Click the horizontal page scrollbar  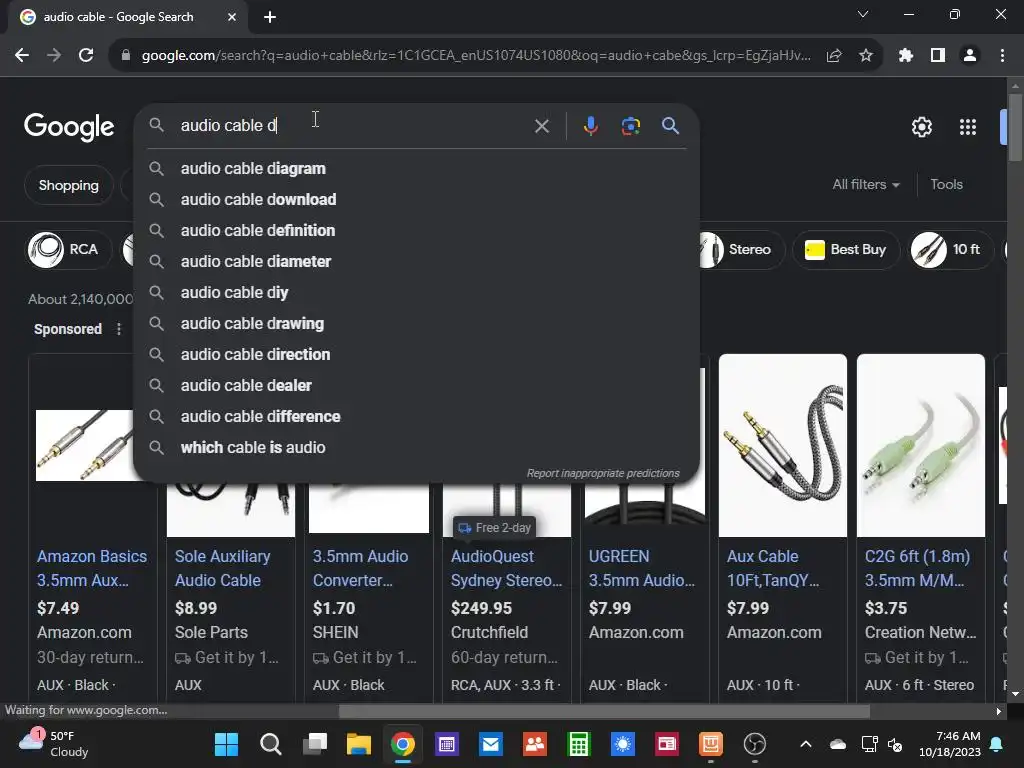click(604, 711)
